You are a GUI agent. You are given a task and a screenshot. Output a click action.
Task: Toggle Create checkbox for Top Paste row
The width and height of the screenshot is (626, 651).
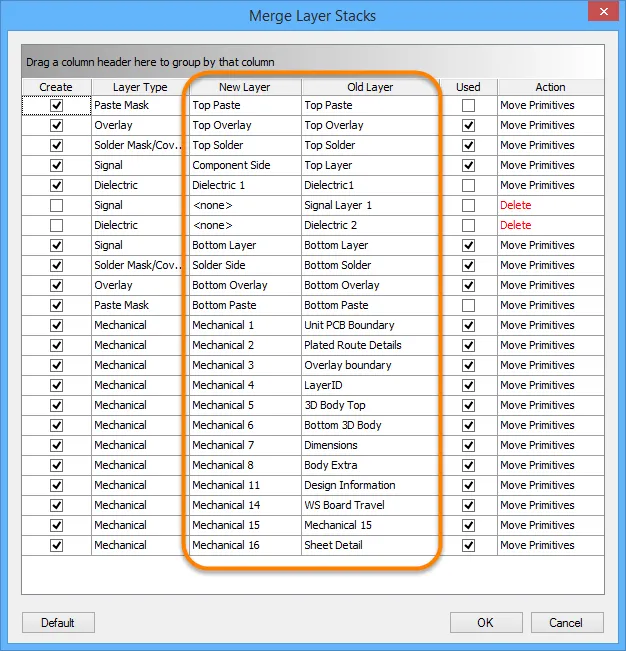pos(56,105)
